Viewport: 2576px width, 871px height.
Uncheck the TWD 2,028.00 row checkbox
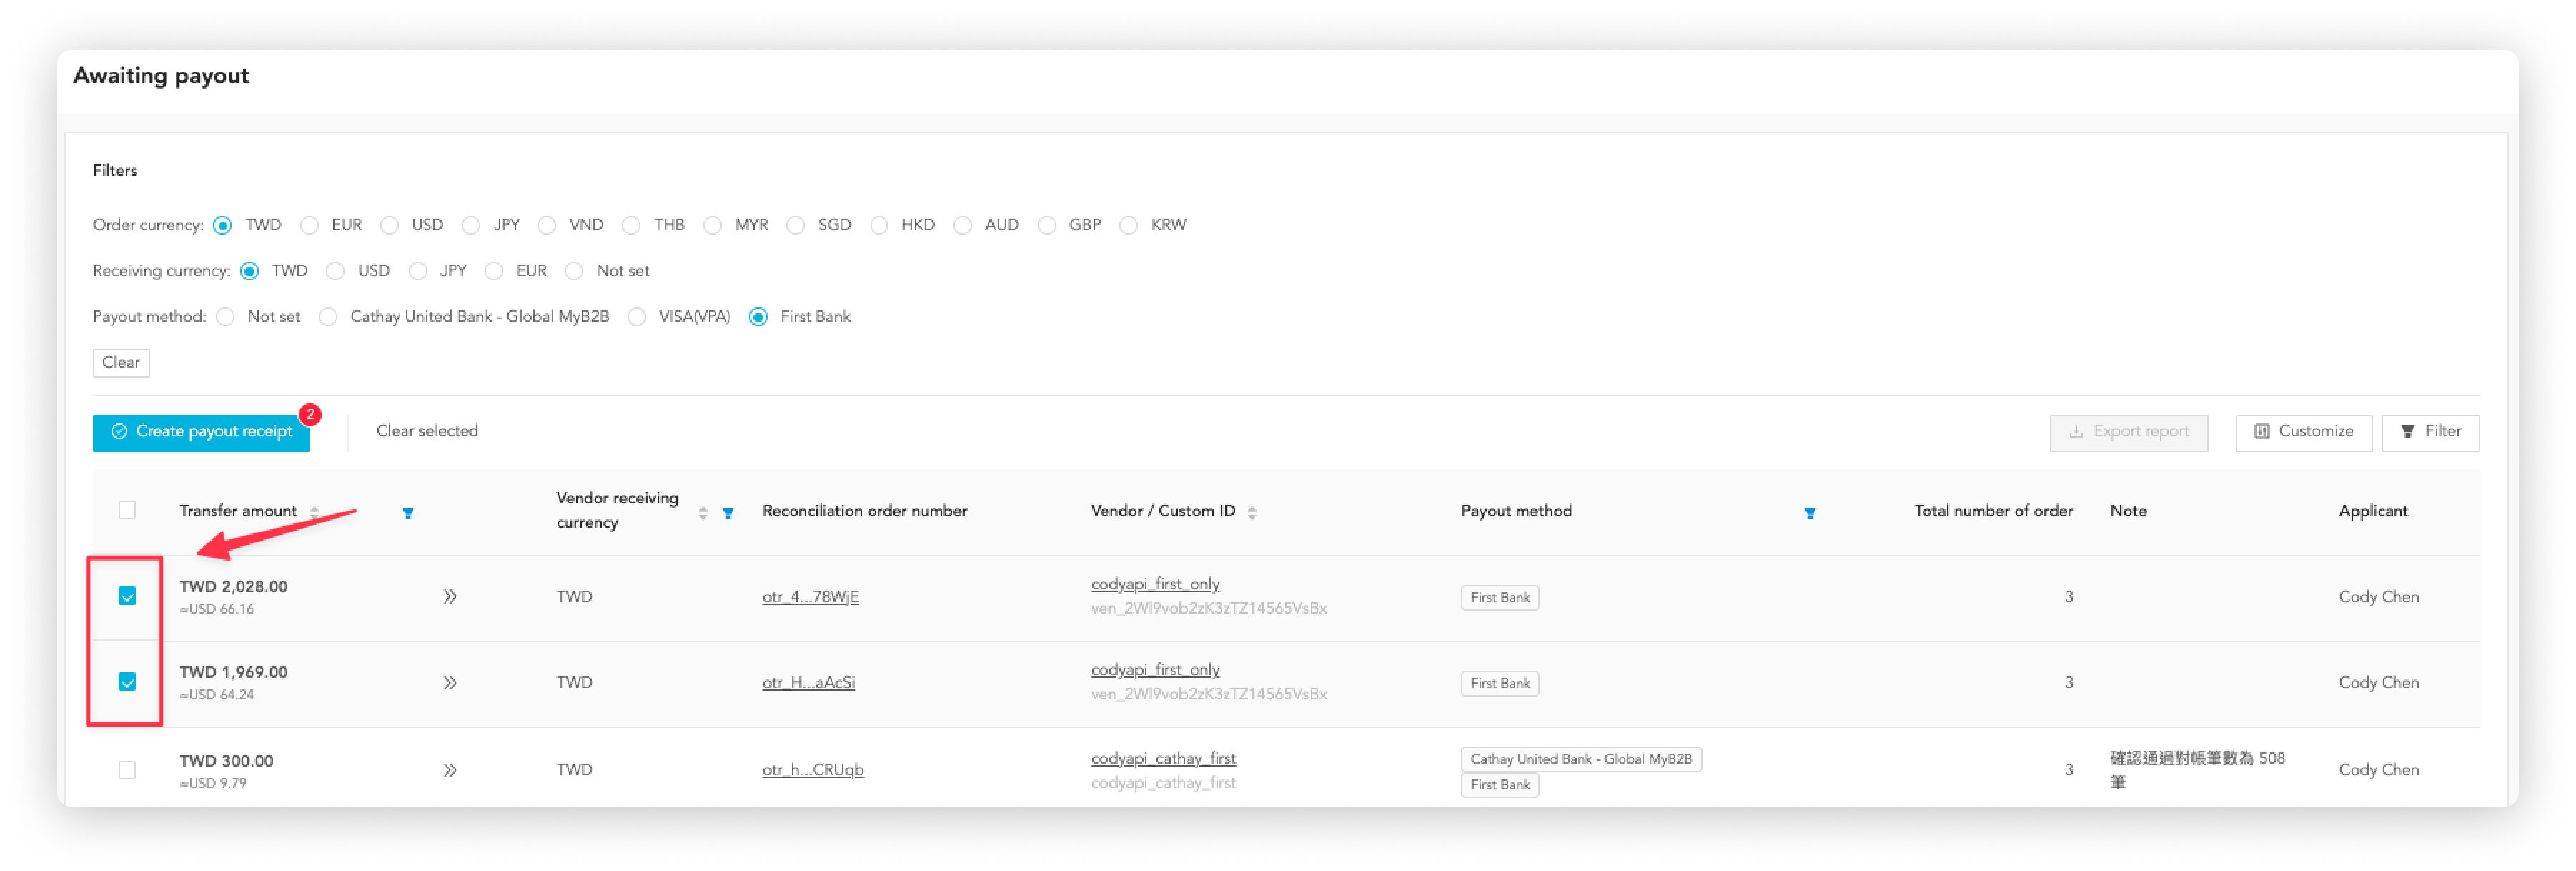point(127,597)
